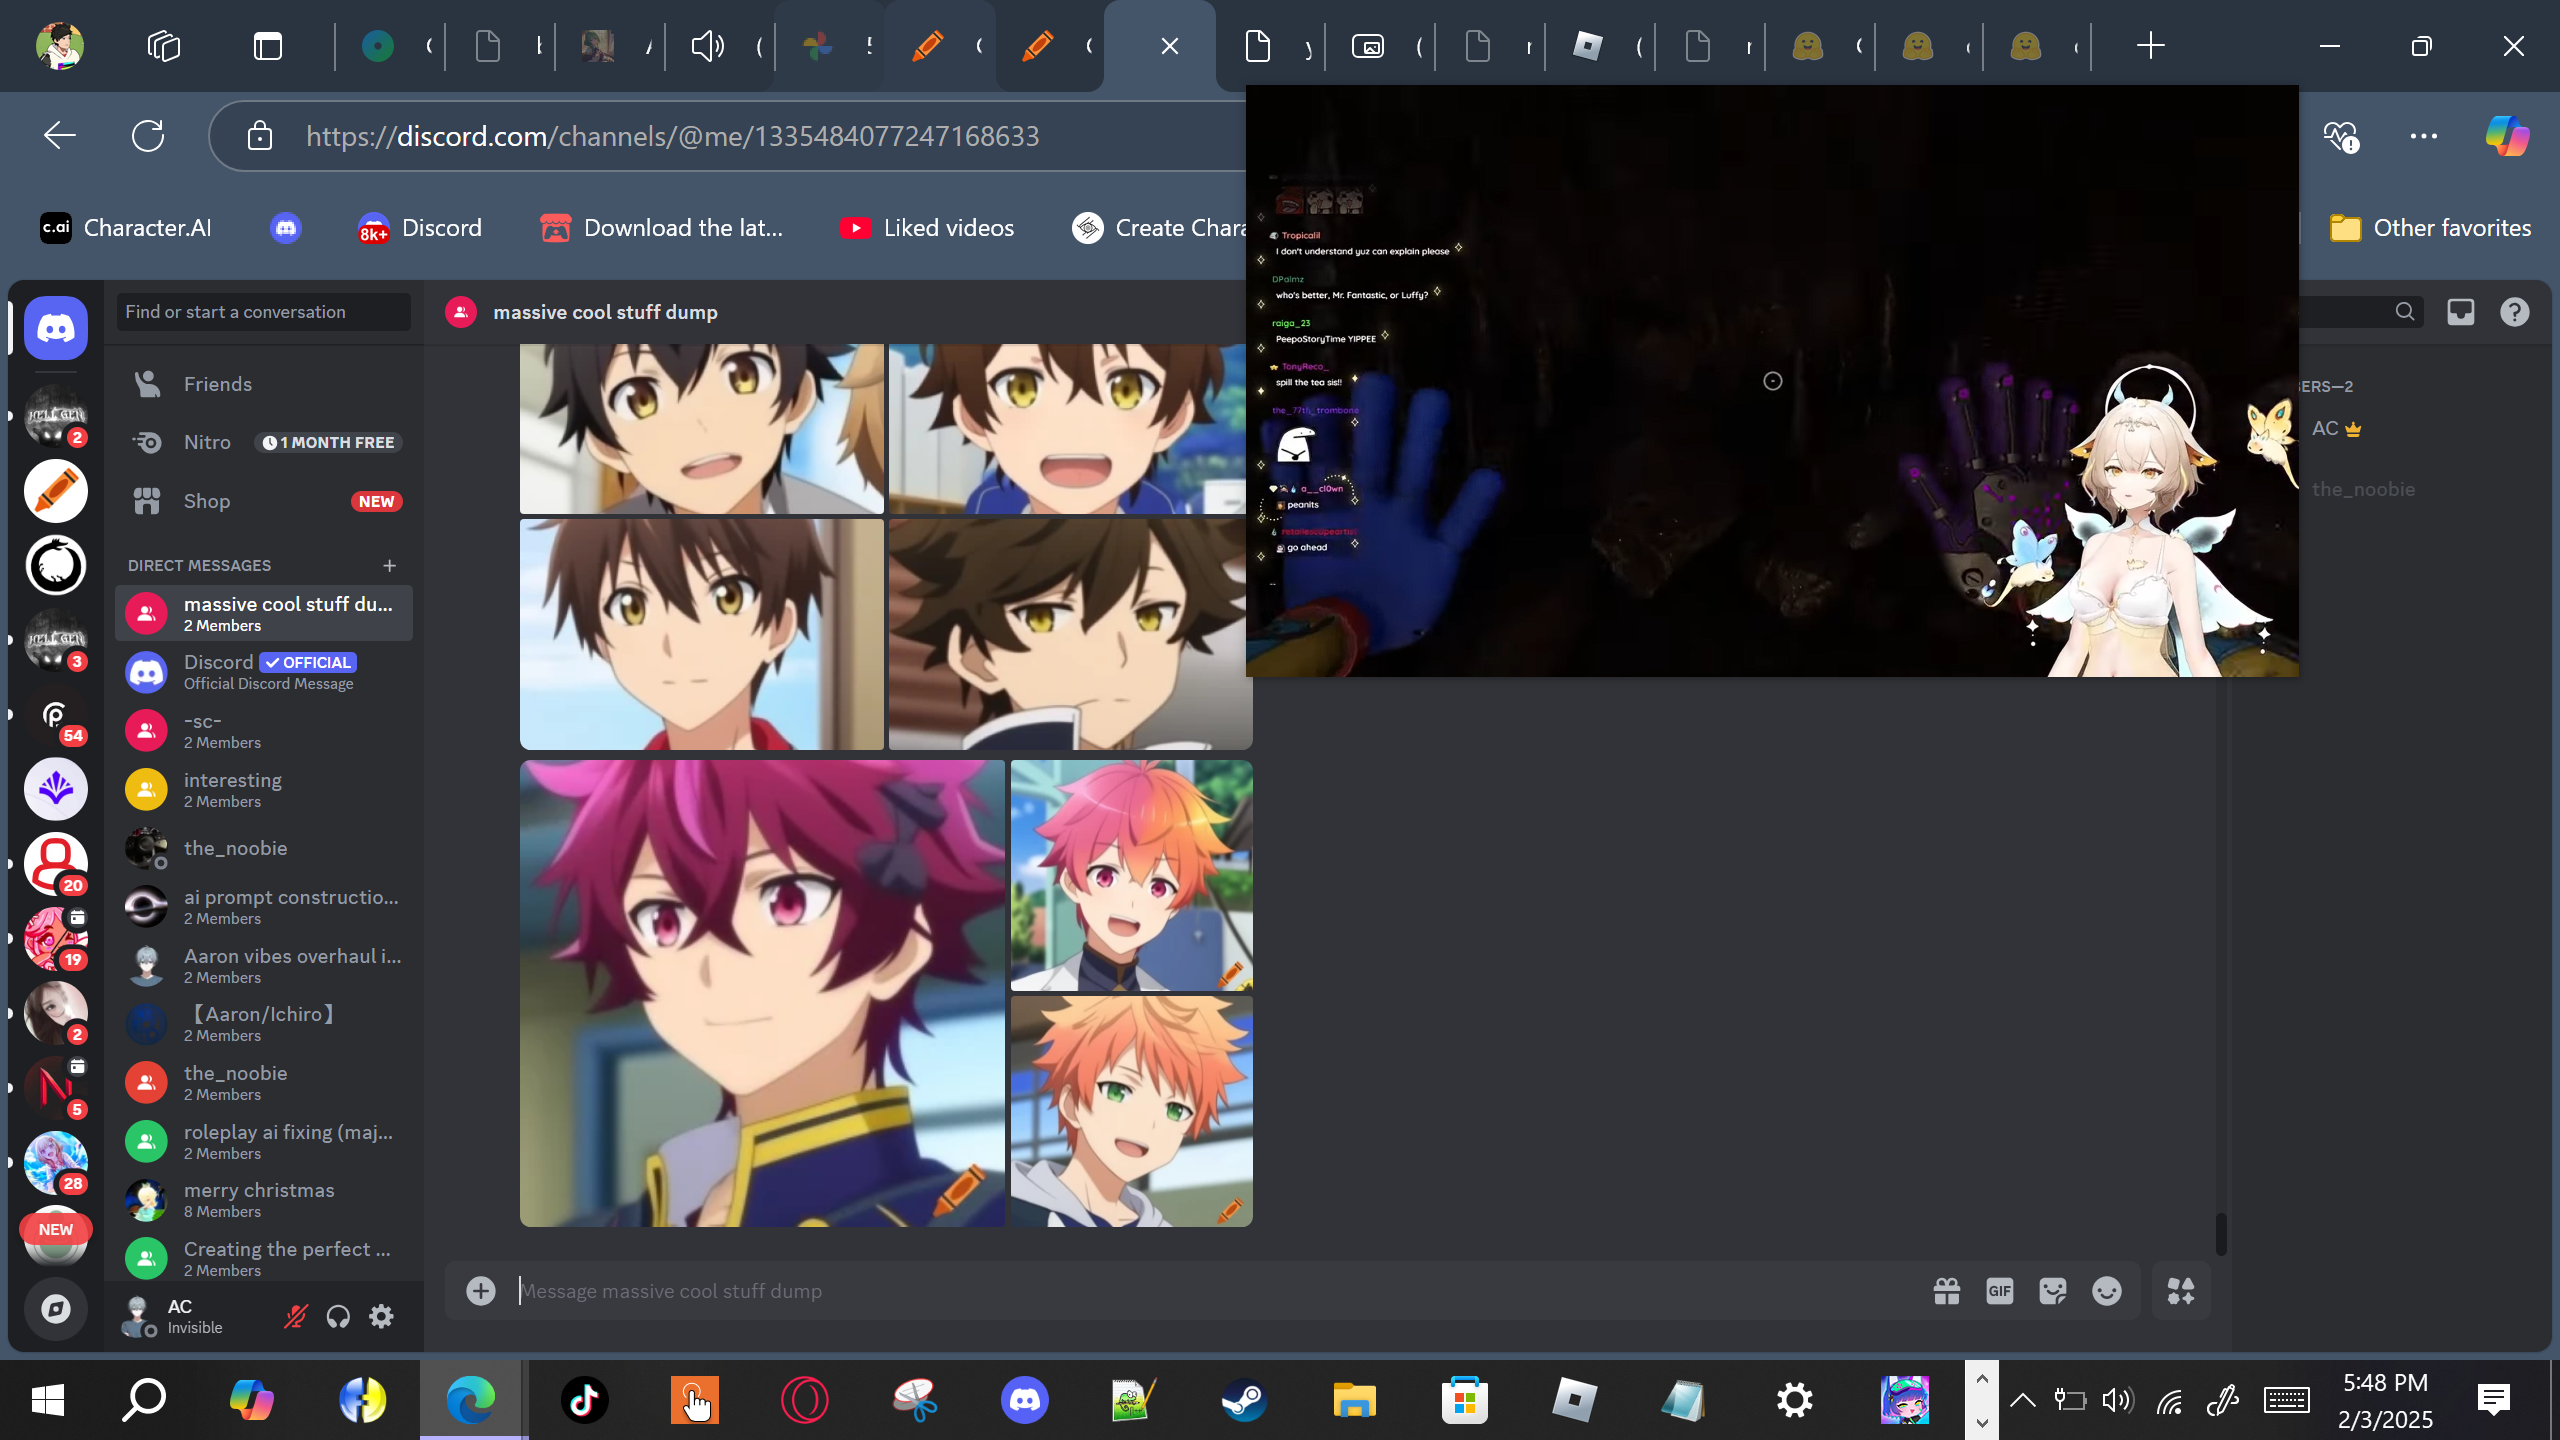Open browser settings and more menu

coord(2424,136)
